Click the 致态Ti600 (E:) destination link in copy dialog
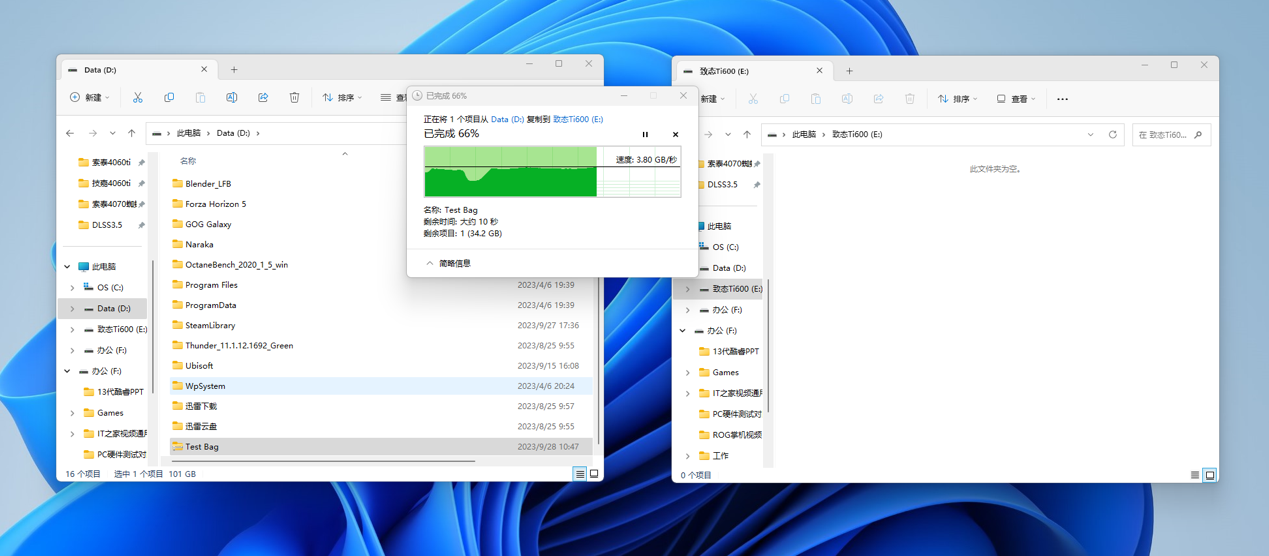Screen dimensions: 1269x556 (x=578, y=119)
